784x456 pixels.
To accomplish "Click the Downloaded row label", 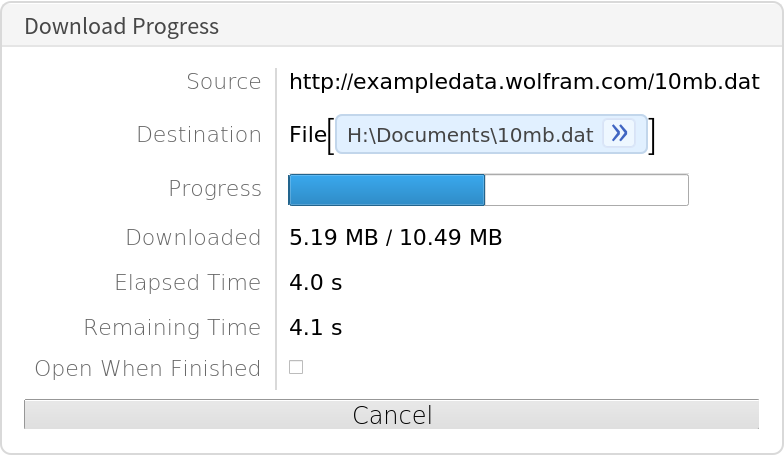I will click(193, 238).
